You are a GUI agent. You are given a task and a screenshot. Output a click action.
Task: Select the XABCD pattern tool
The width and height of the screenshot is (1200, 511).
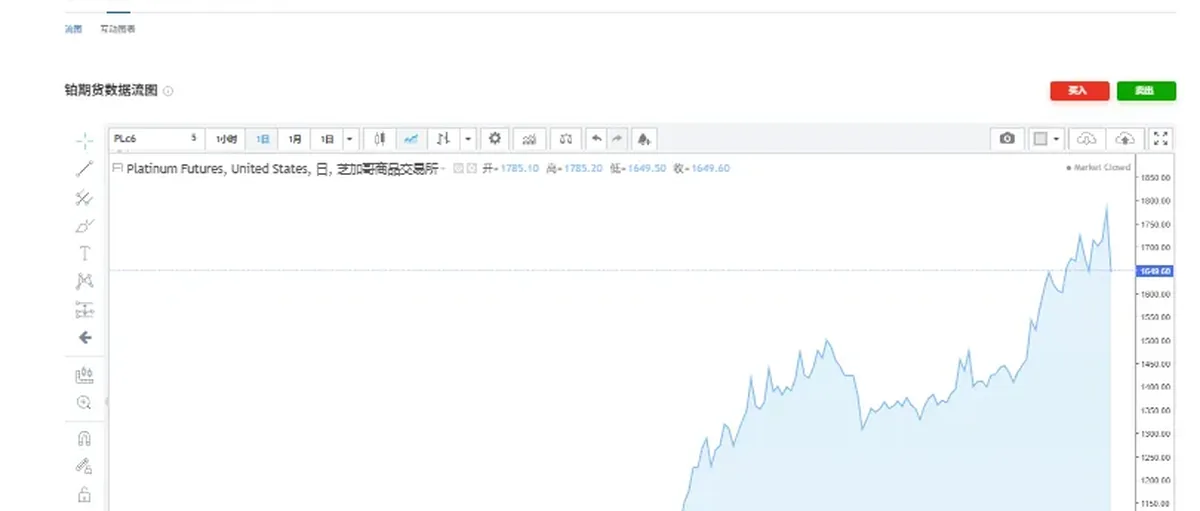85,281
